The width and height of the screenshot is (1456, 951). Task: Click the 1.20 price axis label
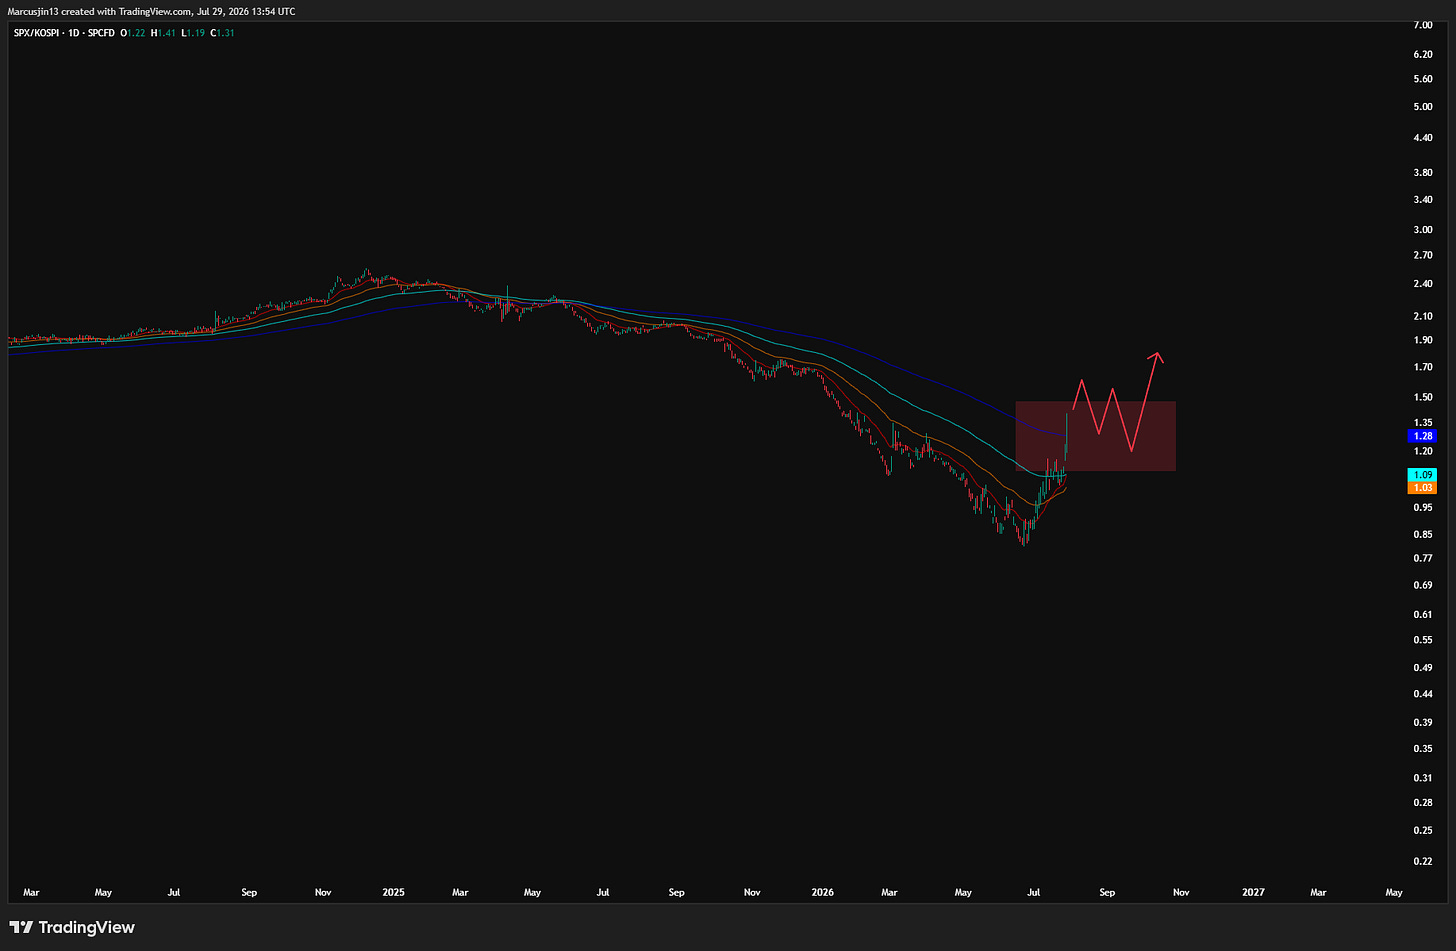click(1422, 451)
